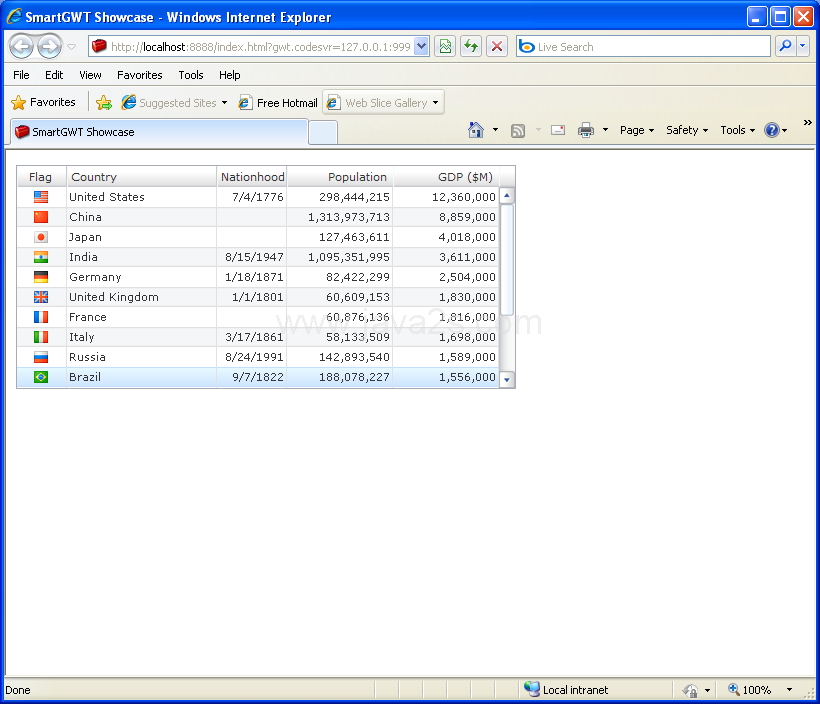Expand the Home button dropdown arrow
The image size is (820, 704).
pos(495,130)
